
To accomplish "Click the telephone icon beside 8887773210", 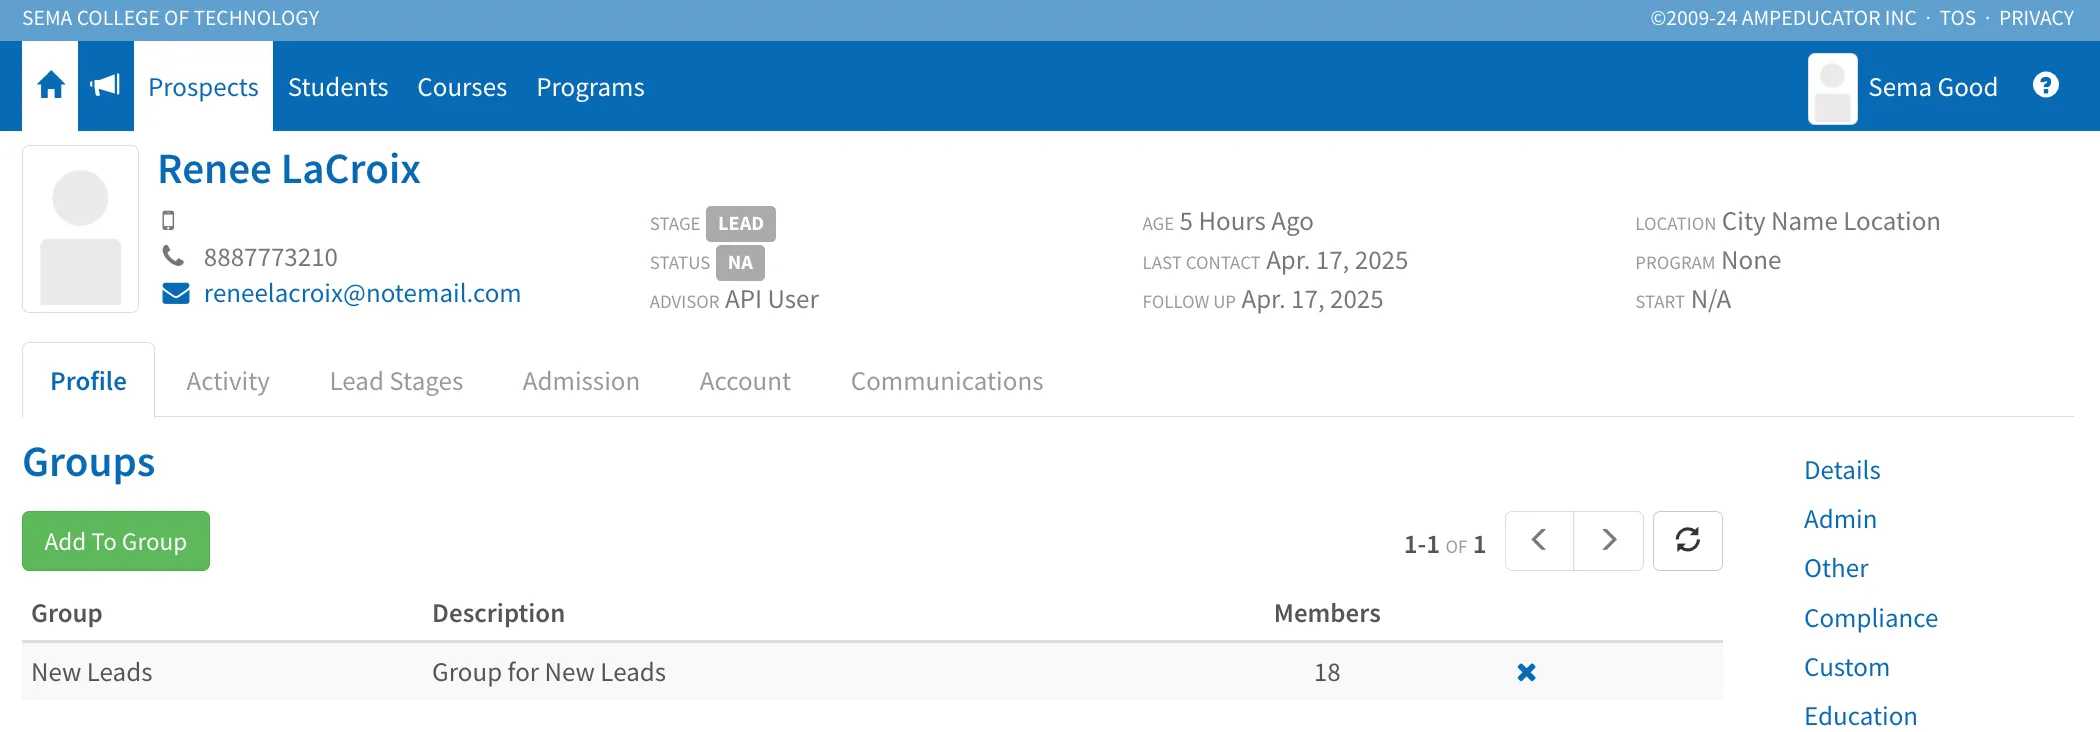I will pyautogui.click(x=173, y=257).
